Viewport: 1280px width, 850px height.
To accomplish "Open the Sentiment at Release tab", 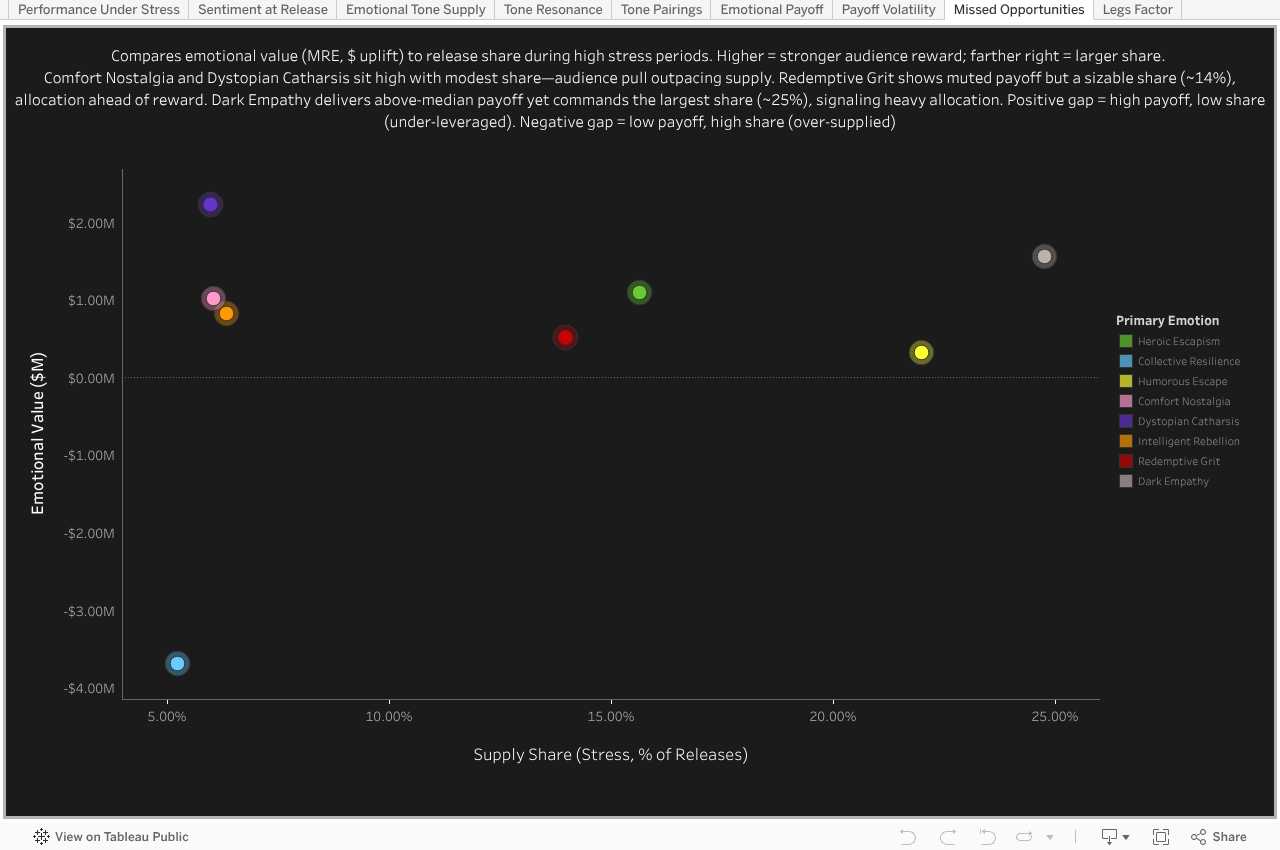I will (263, 10).
